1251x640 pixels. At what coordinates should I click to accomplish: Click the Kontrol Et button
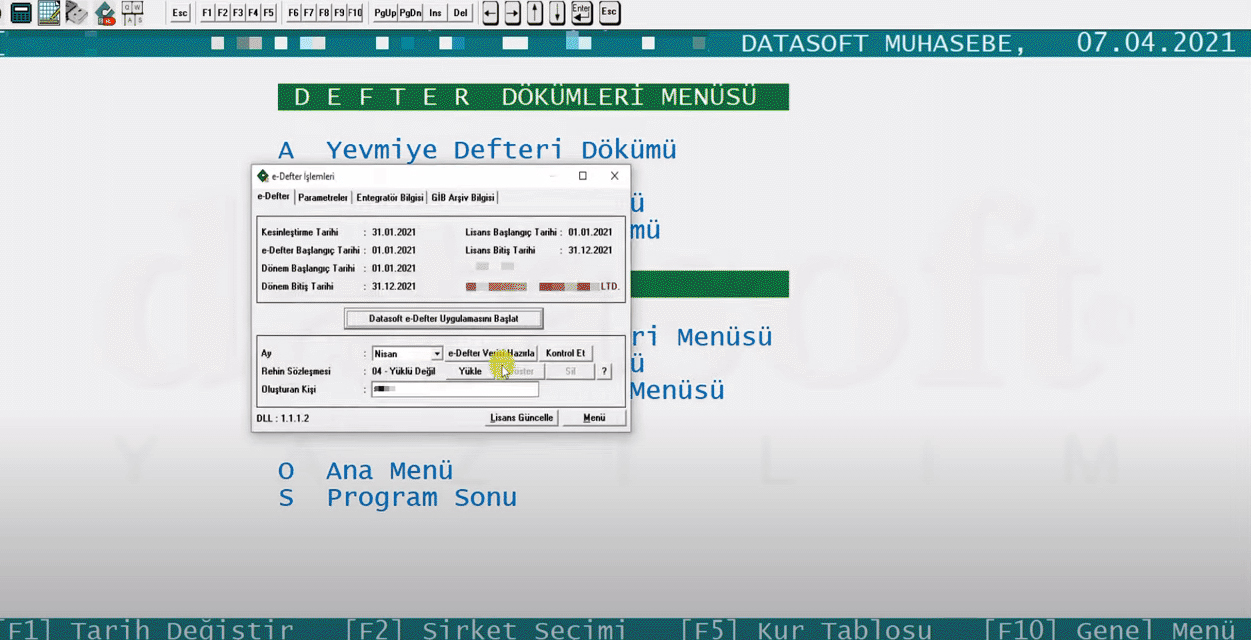point(566,352)
